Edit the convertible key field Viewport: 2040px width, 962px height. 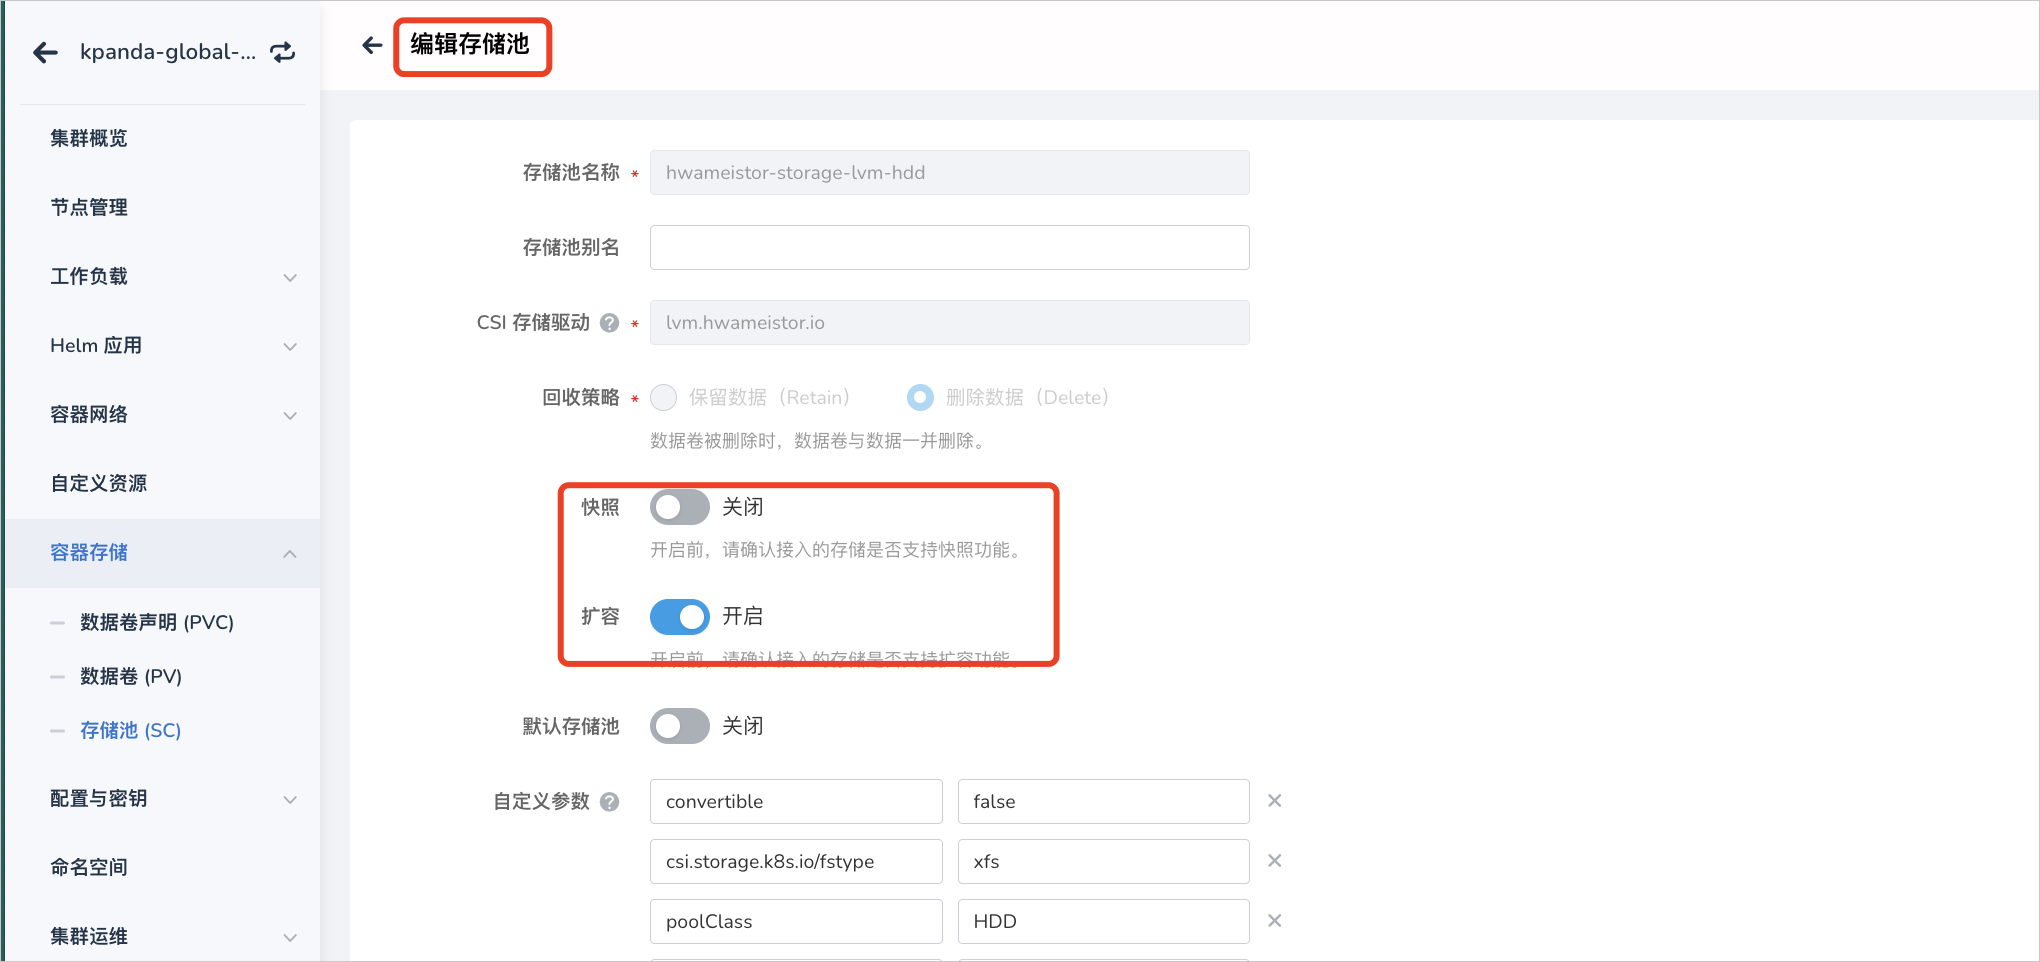[796, 801]
